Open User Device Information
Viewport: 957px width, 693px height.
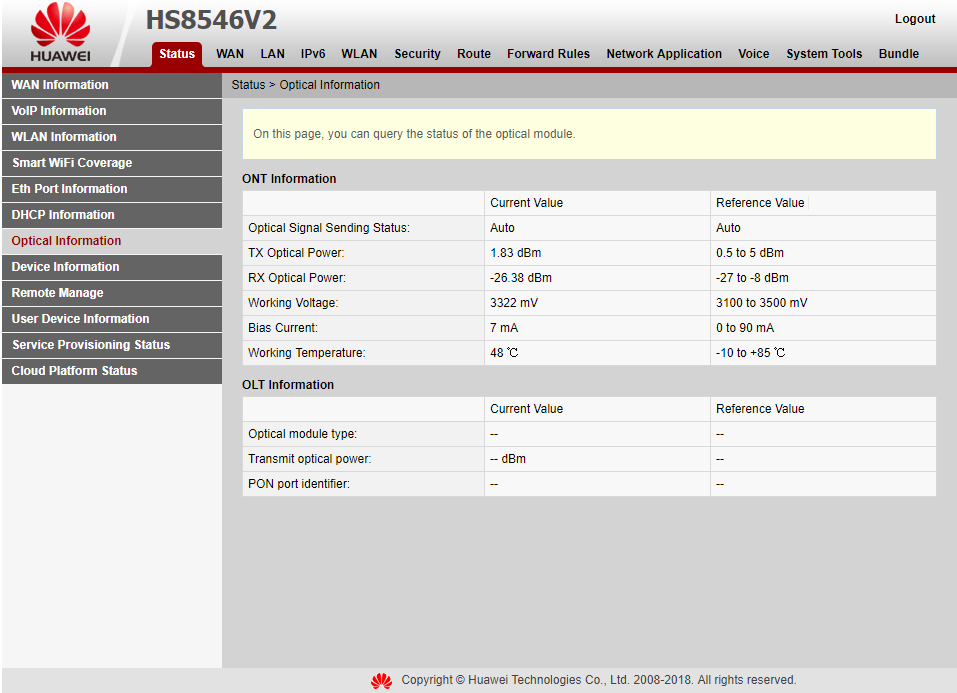point(112,319)
